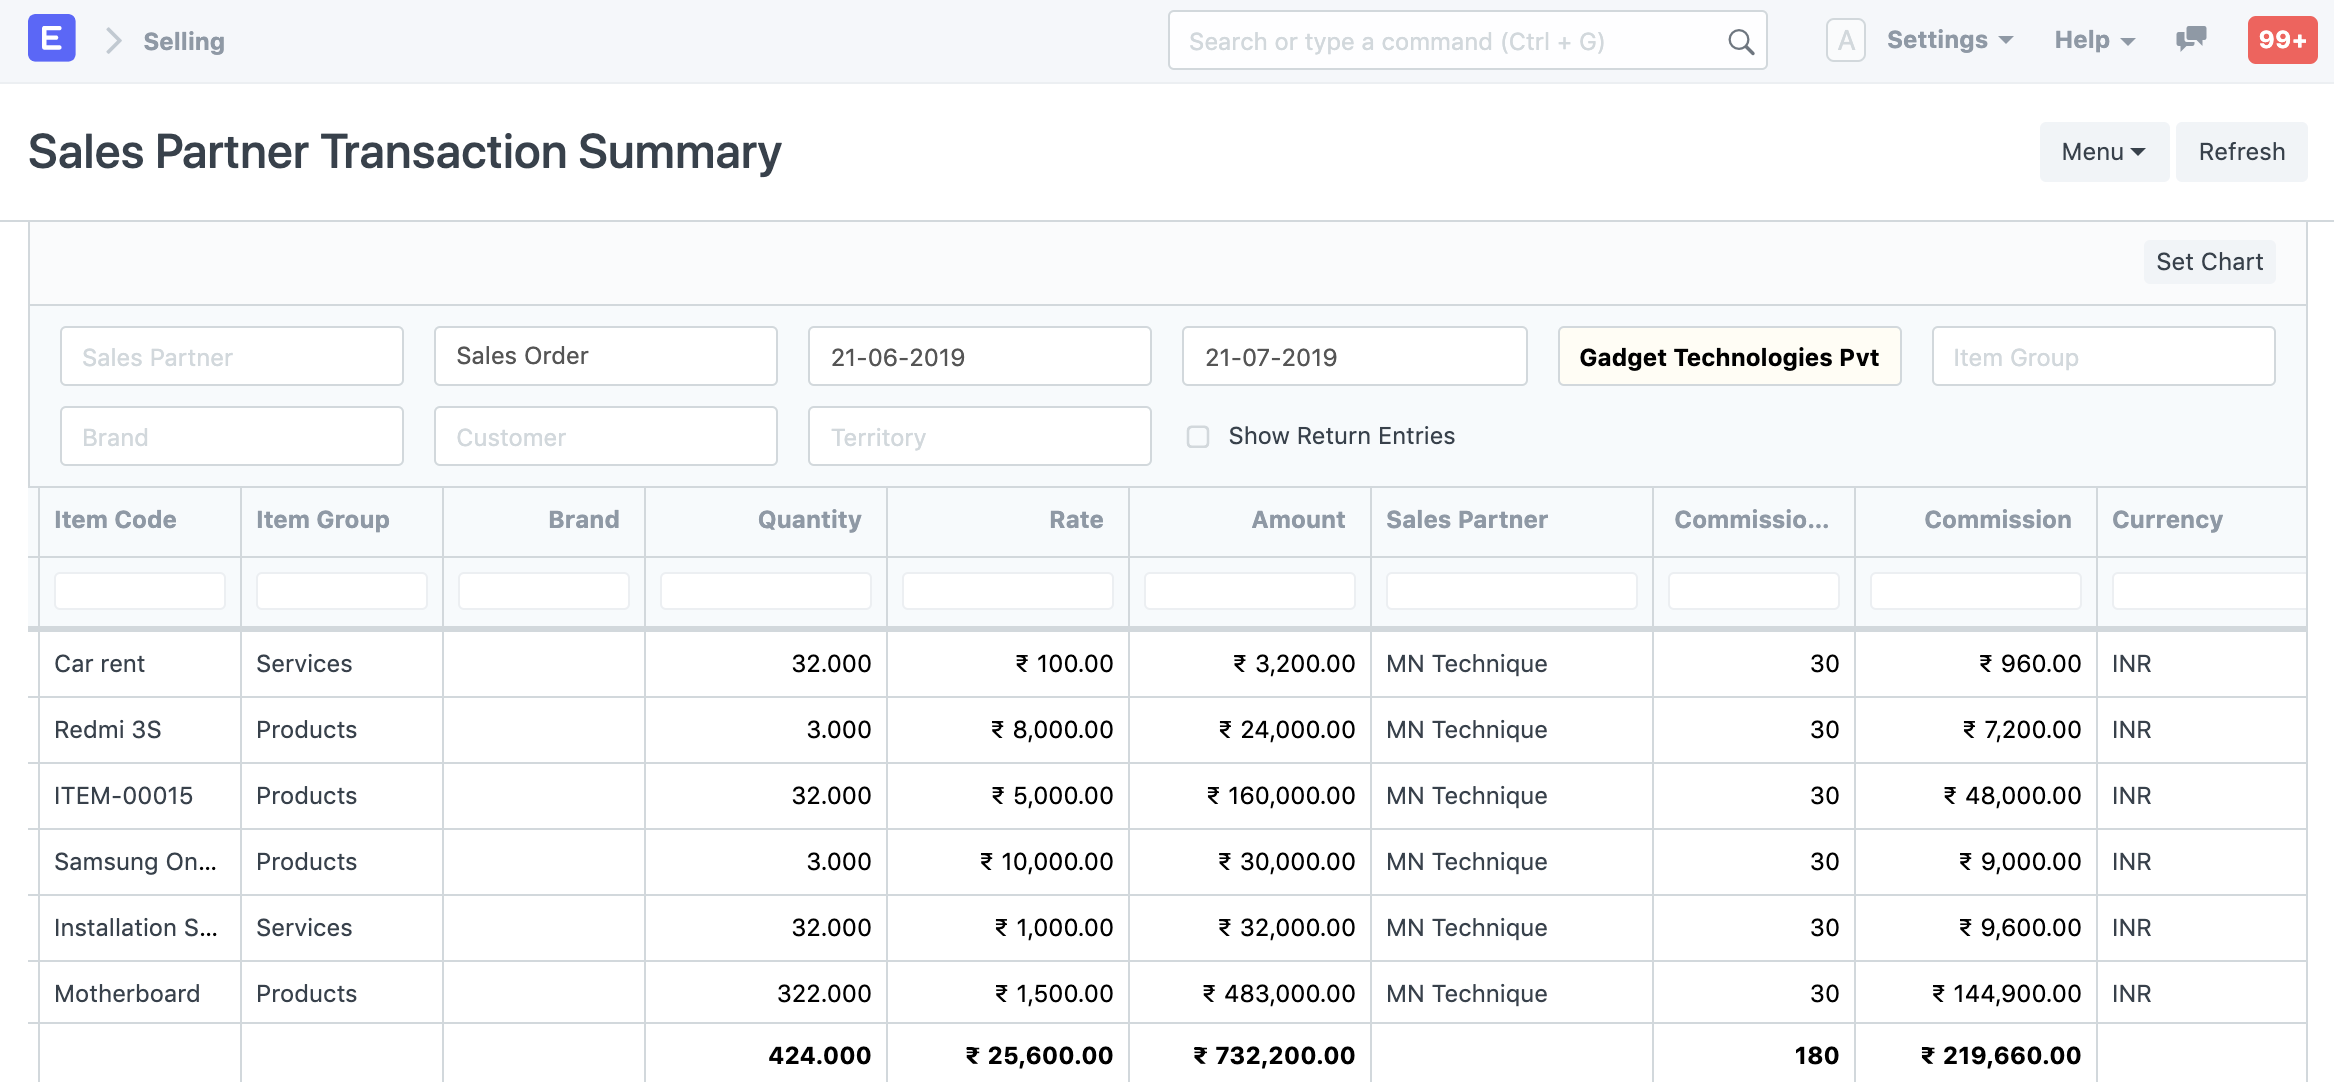This screenshot has height=1082, width=2334.
Task: Click the from date field 21-06-2019
Action: coord(979,357)
